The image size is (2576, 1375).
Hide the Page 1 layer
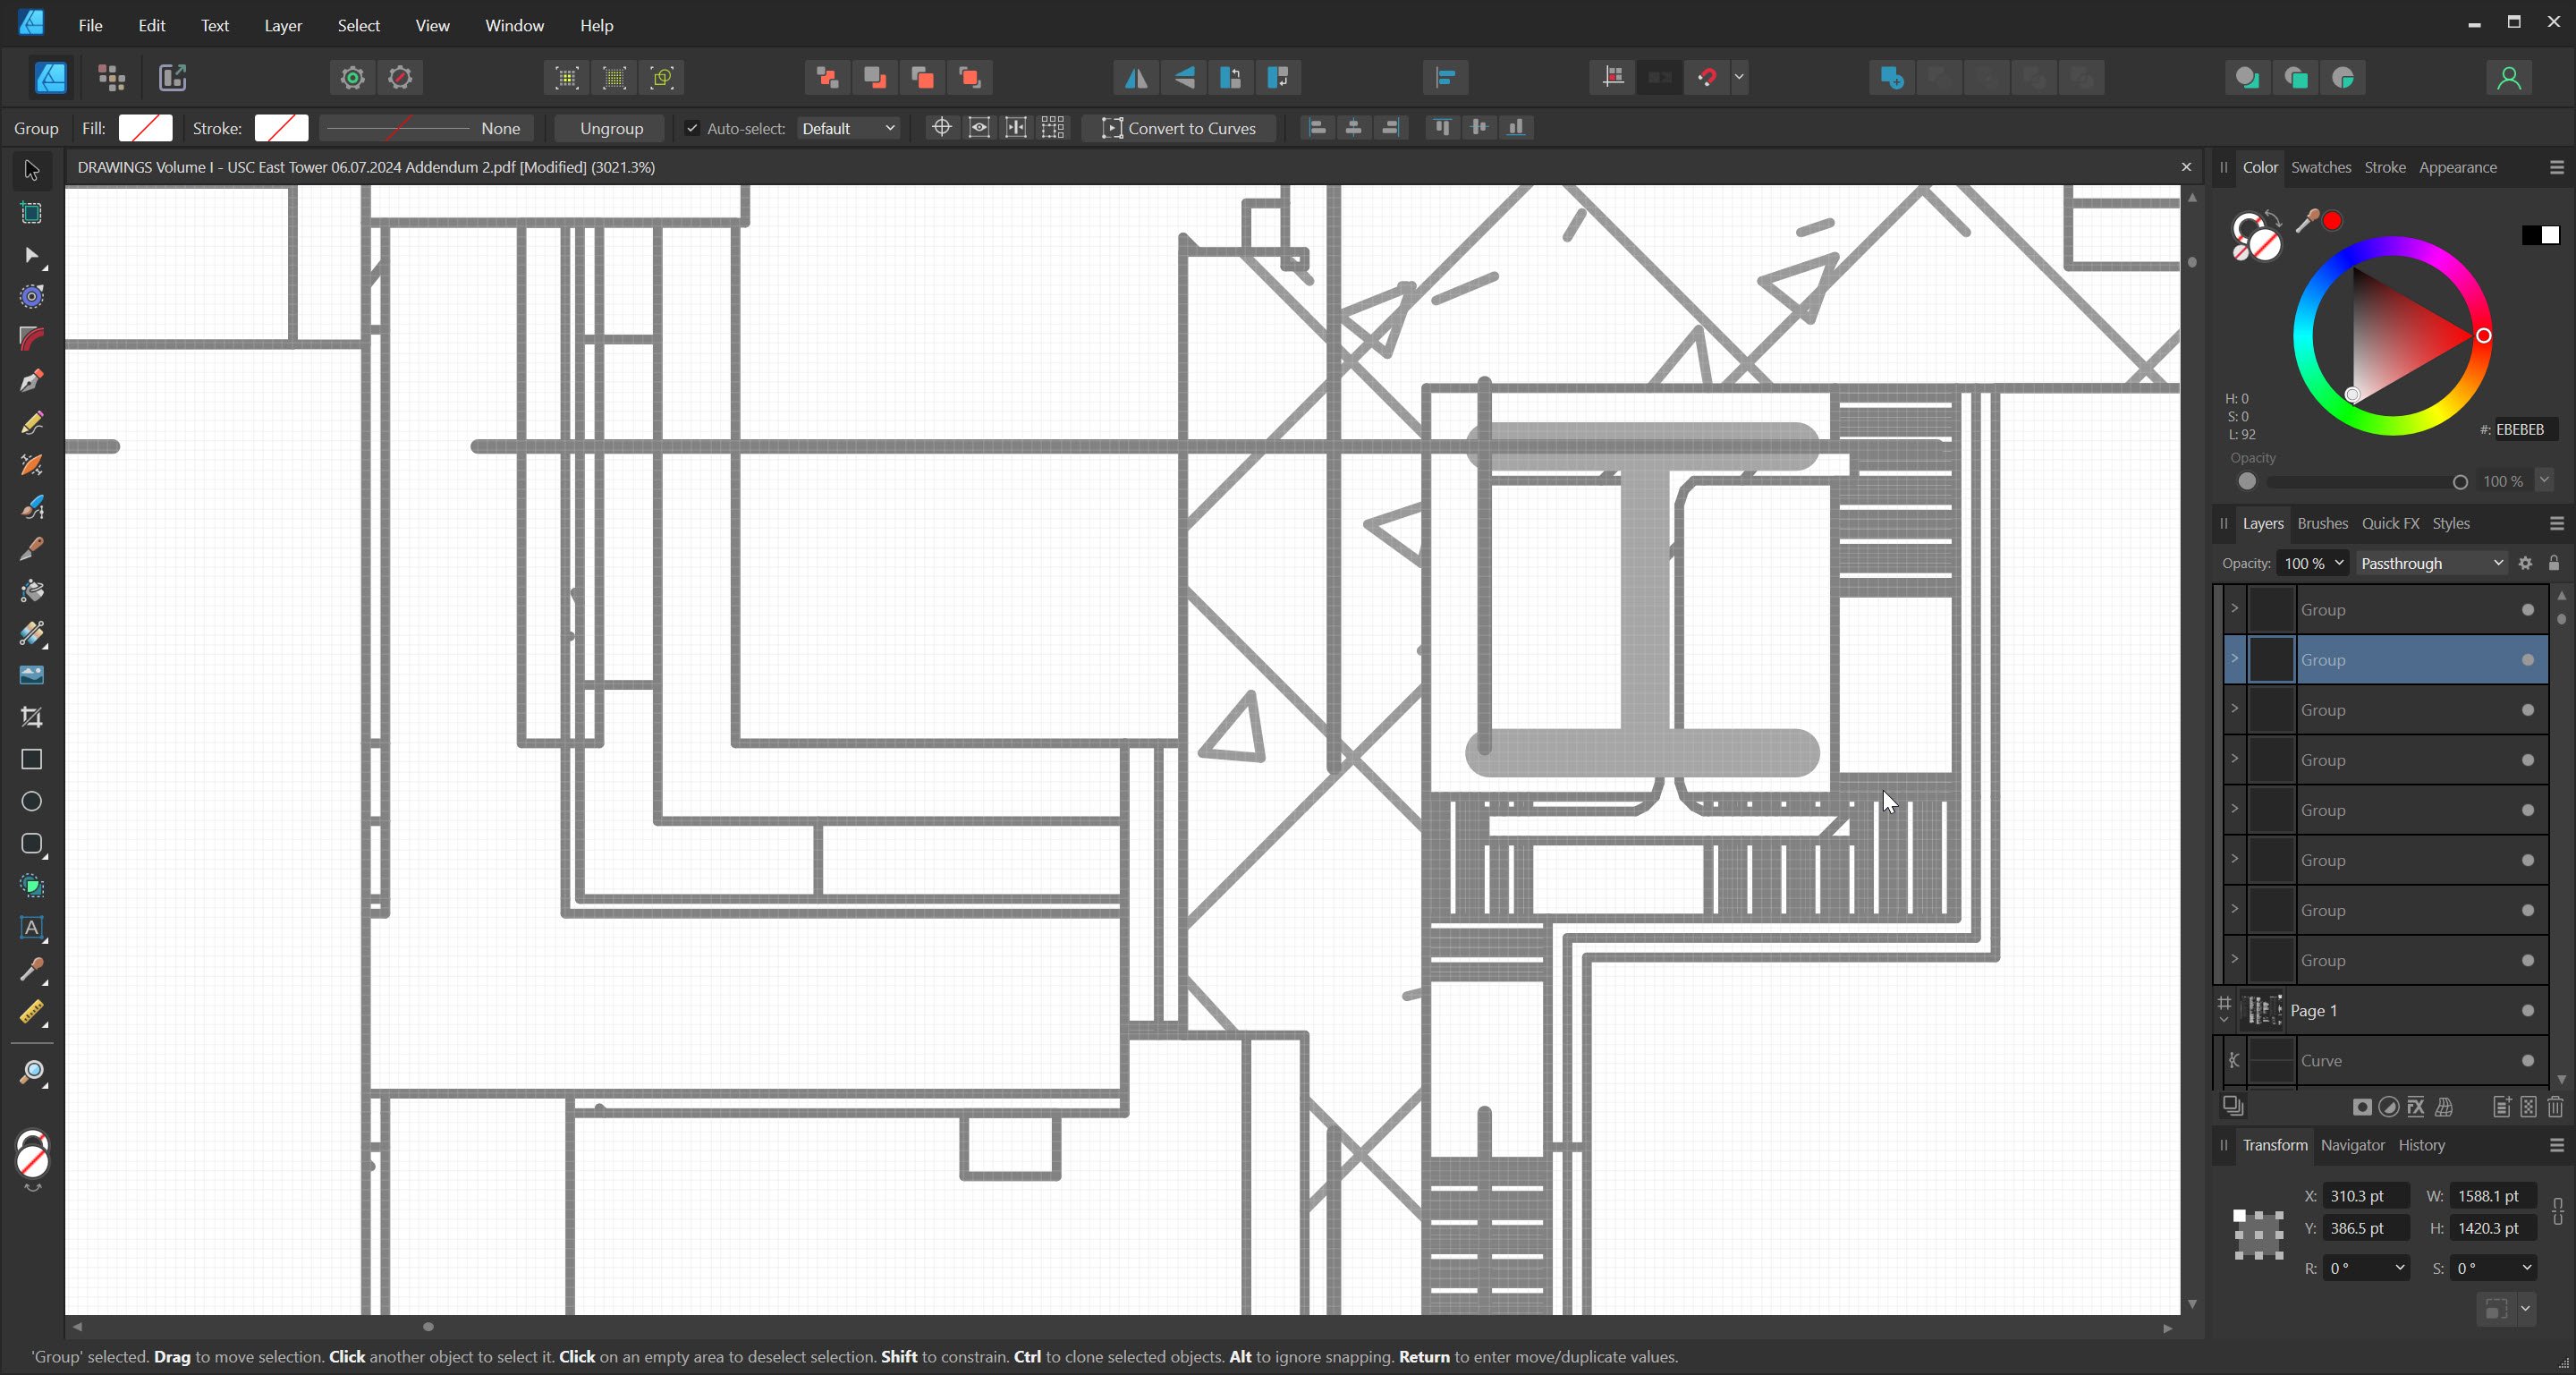(x=2528, y=1010)
